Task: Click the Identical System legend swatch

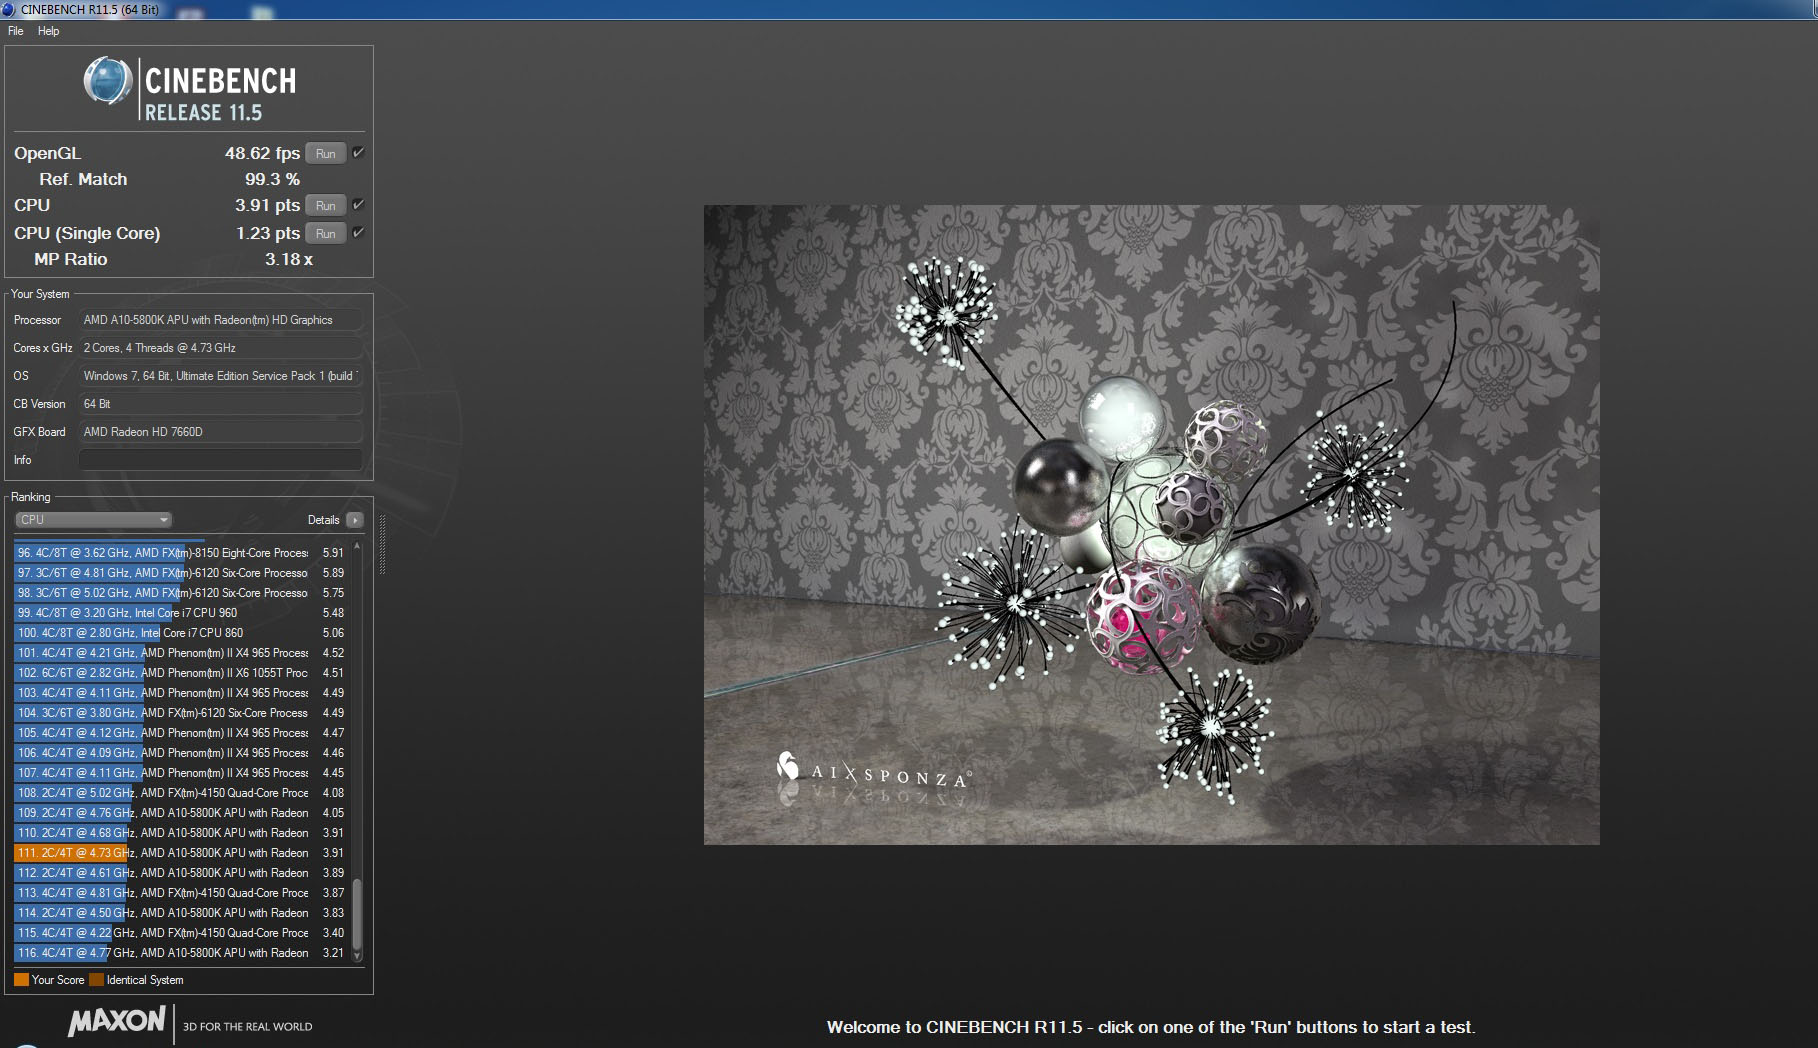Action: 96,980
